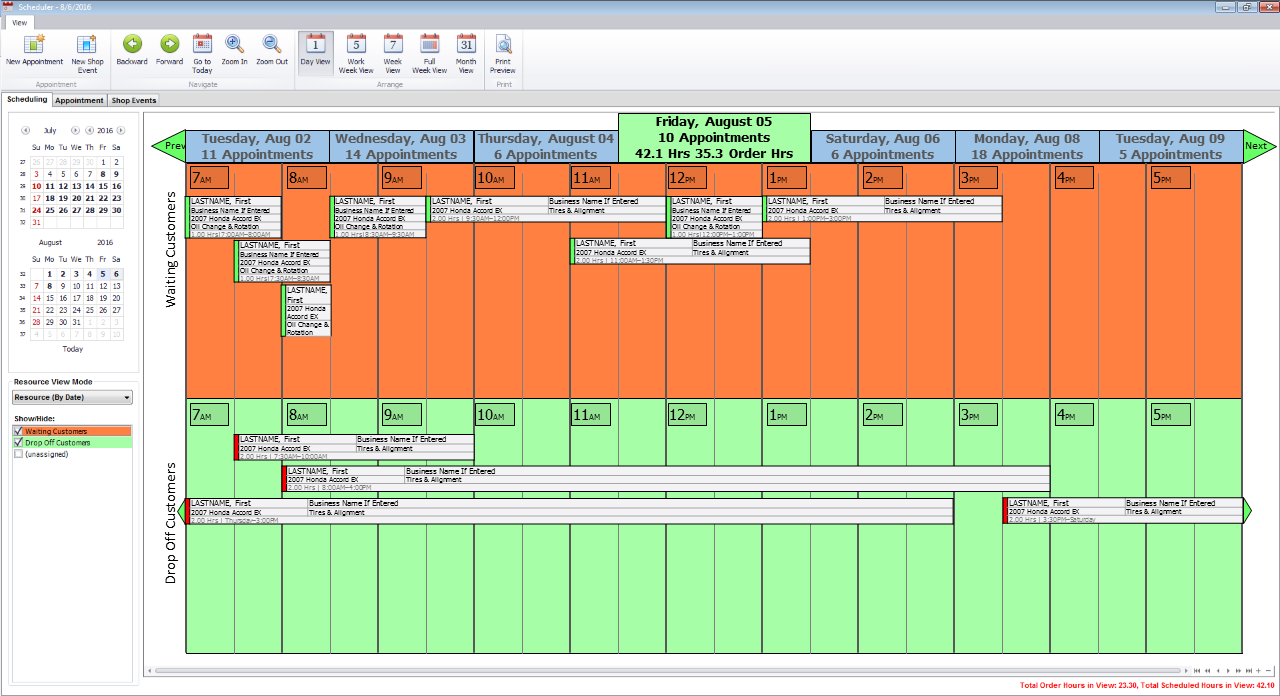This screenshot has width=1280, height=696.
Task: Click the green Next arrow
Action: click(x=1259, y=146)
